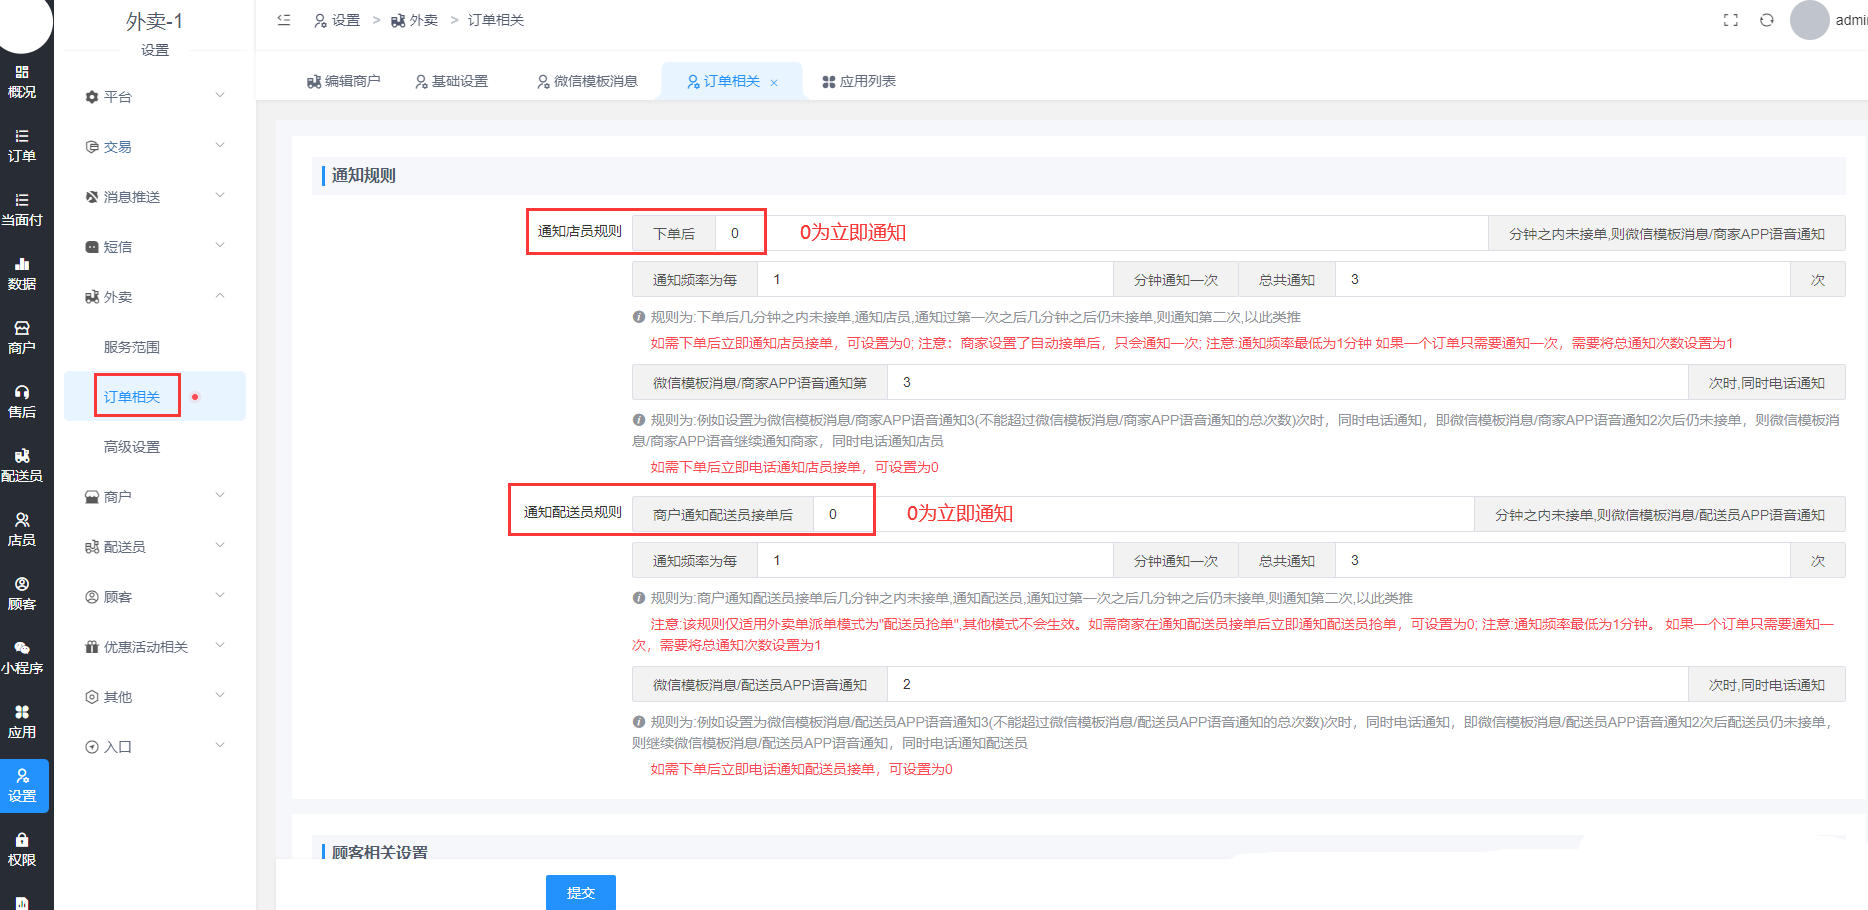Expand the 交易 menu group
The width and height of the screenshot is (1868, 910).
155,147
